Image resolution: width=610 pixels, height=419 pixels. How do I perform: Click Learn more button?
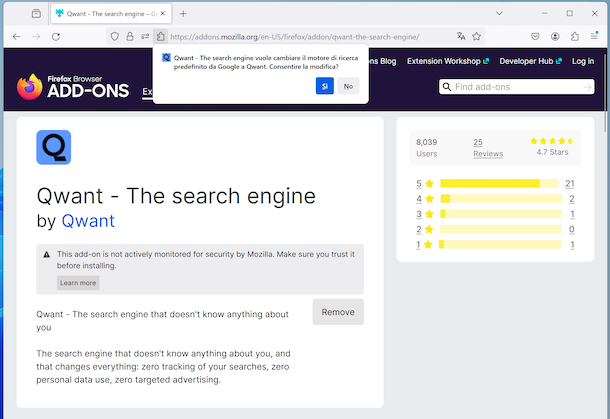[x=78, y=283]
